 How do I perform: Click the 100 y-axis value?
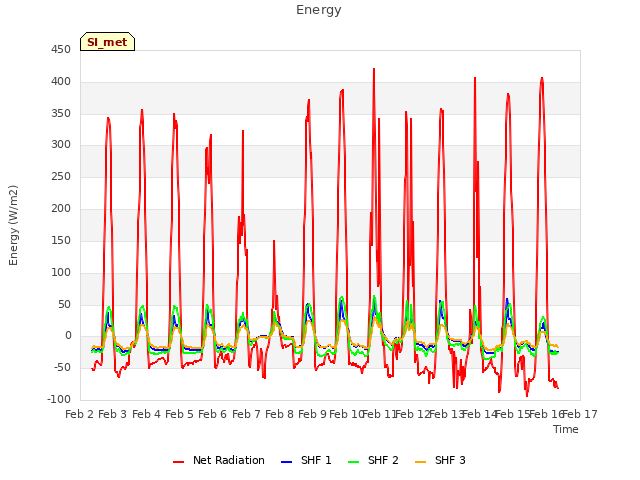pos(61,272)
